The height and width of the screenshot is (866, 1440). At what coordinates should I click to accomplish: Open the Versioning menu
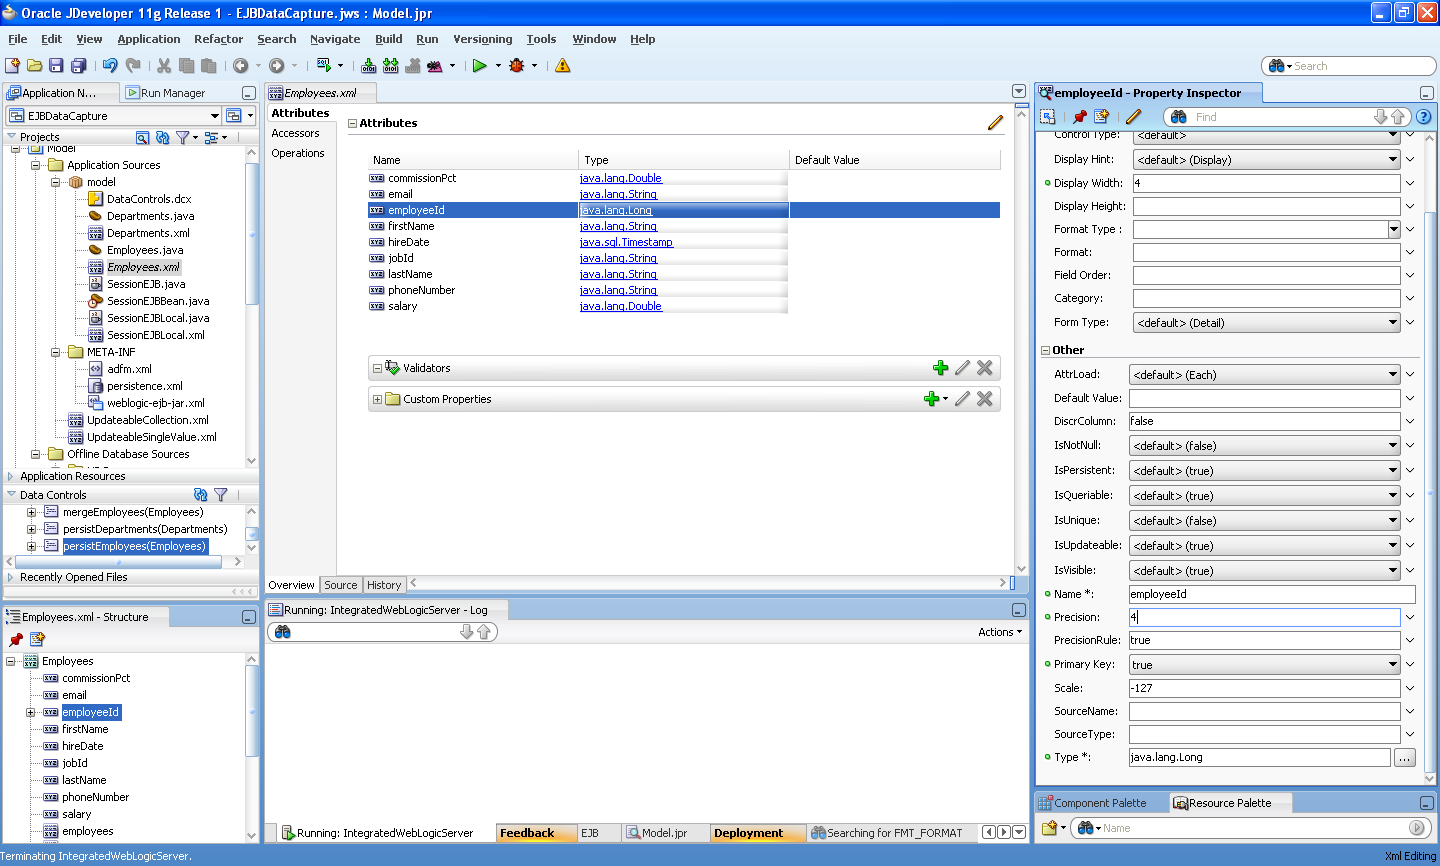click(x=483, y=39)
